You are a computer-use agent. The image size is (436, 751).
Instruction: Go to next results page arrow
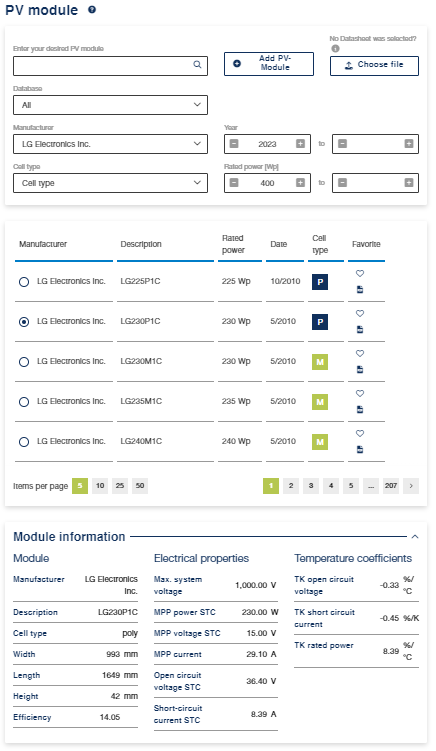pos(411,486)
